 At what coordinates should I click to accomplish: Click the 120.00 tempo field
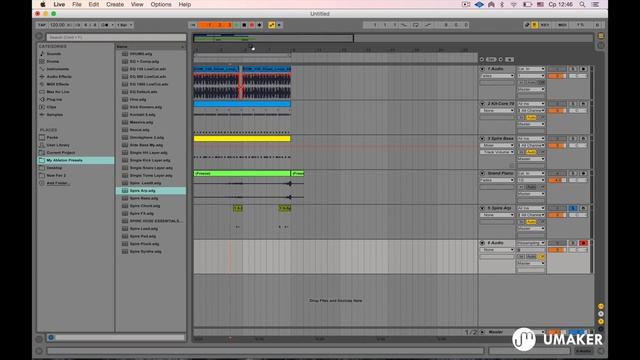click(x=58, y=25)
